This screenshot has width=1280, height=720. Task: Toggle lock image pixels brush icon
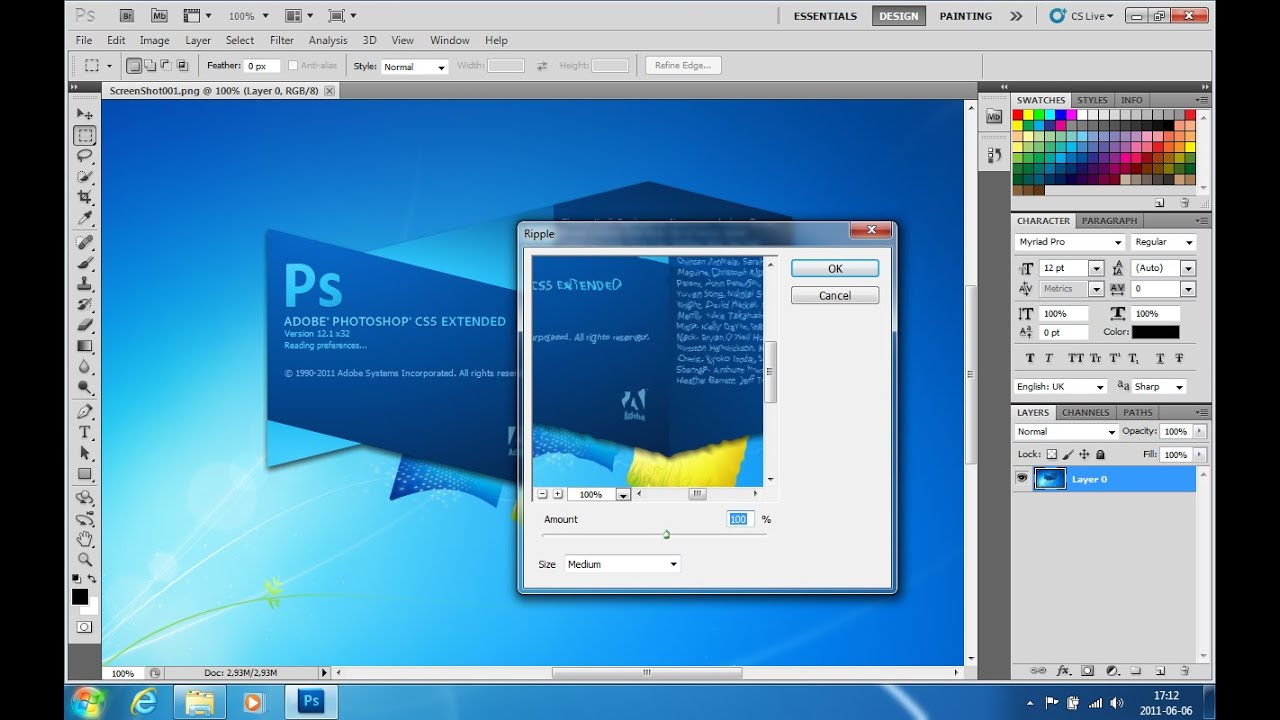point(1067,454)
